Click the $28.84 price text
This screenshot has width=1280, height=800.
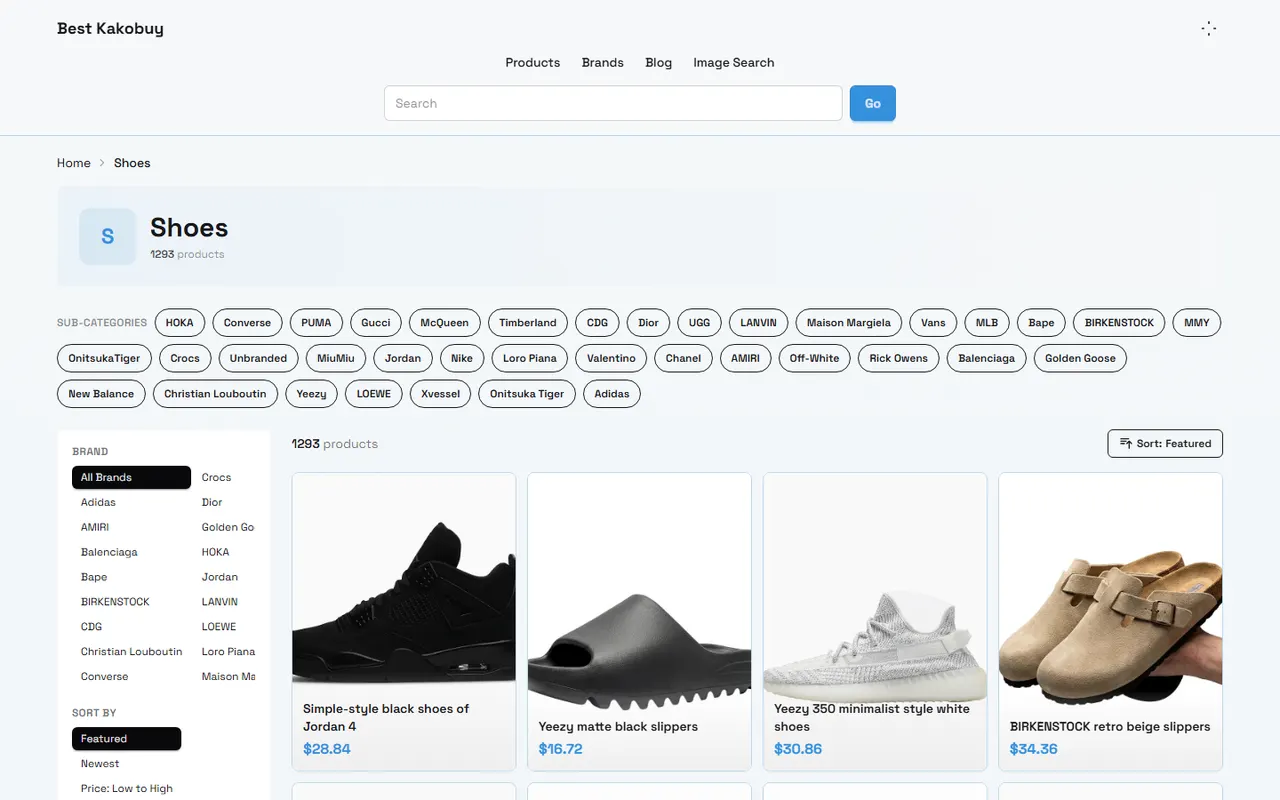(x=327, y=749)
